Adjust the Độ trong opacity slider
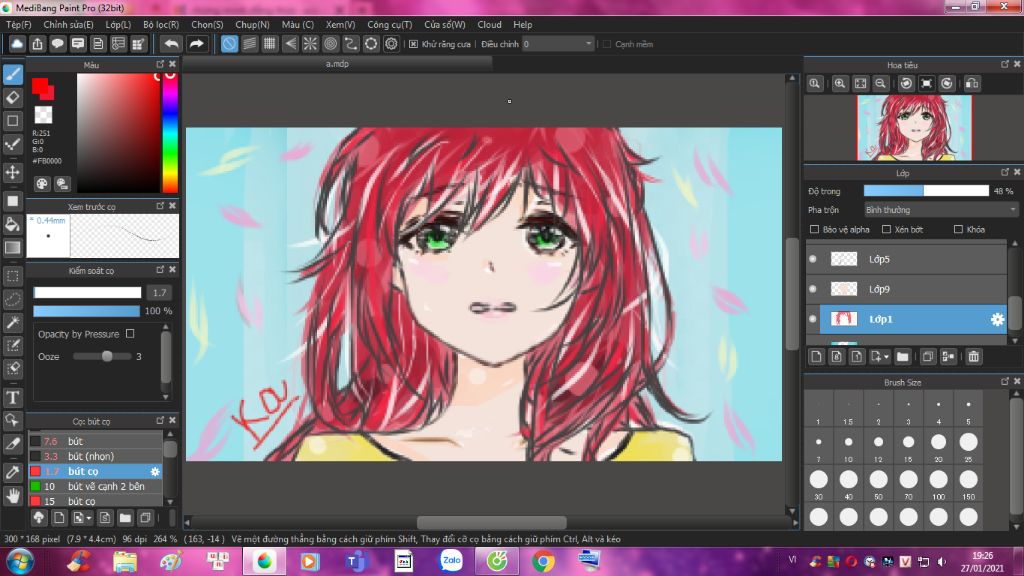This screenshot has height=576, width=1024. click(926, 191)
